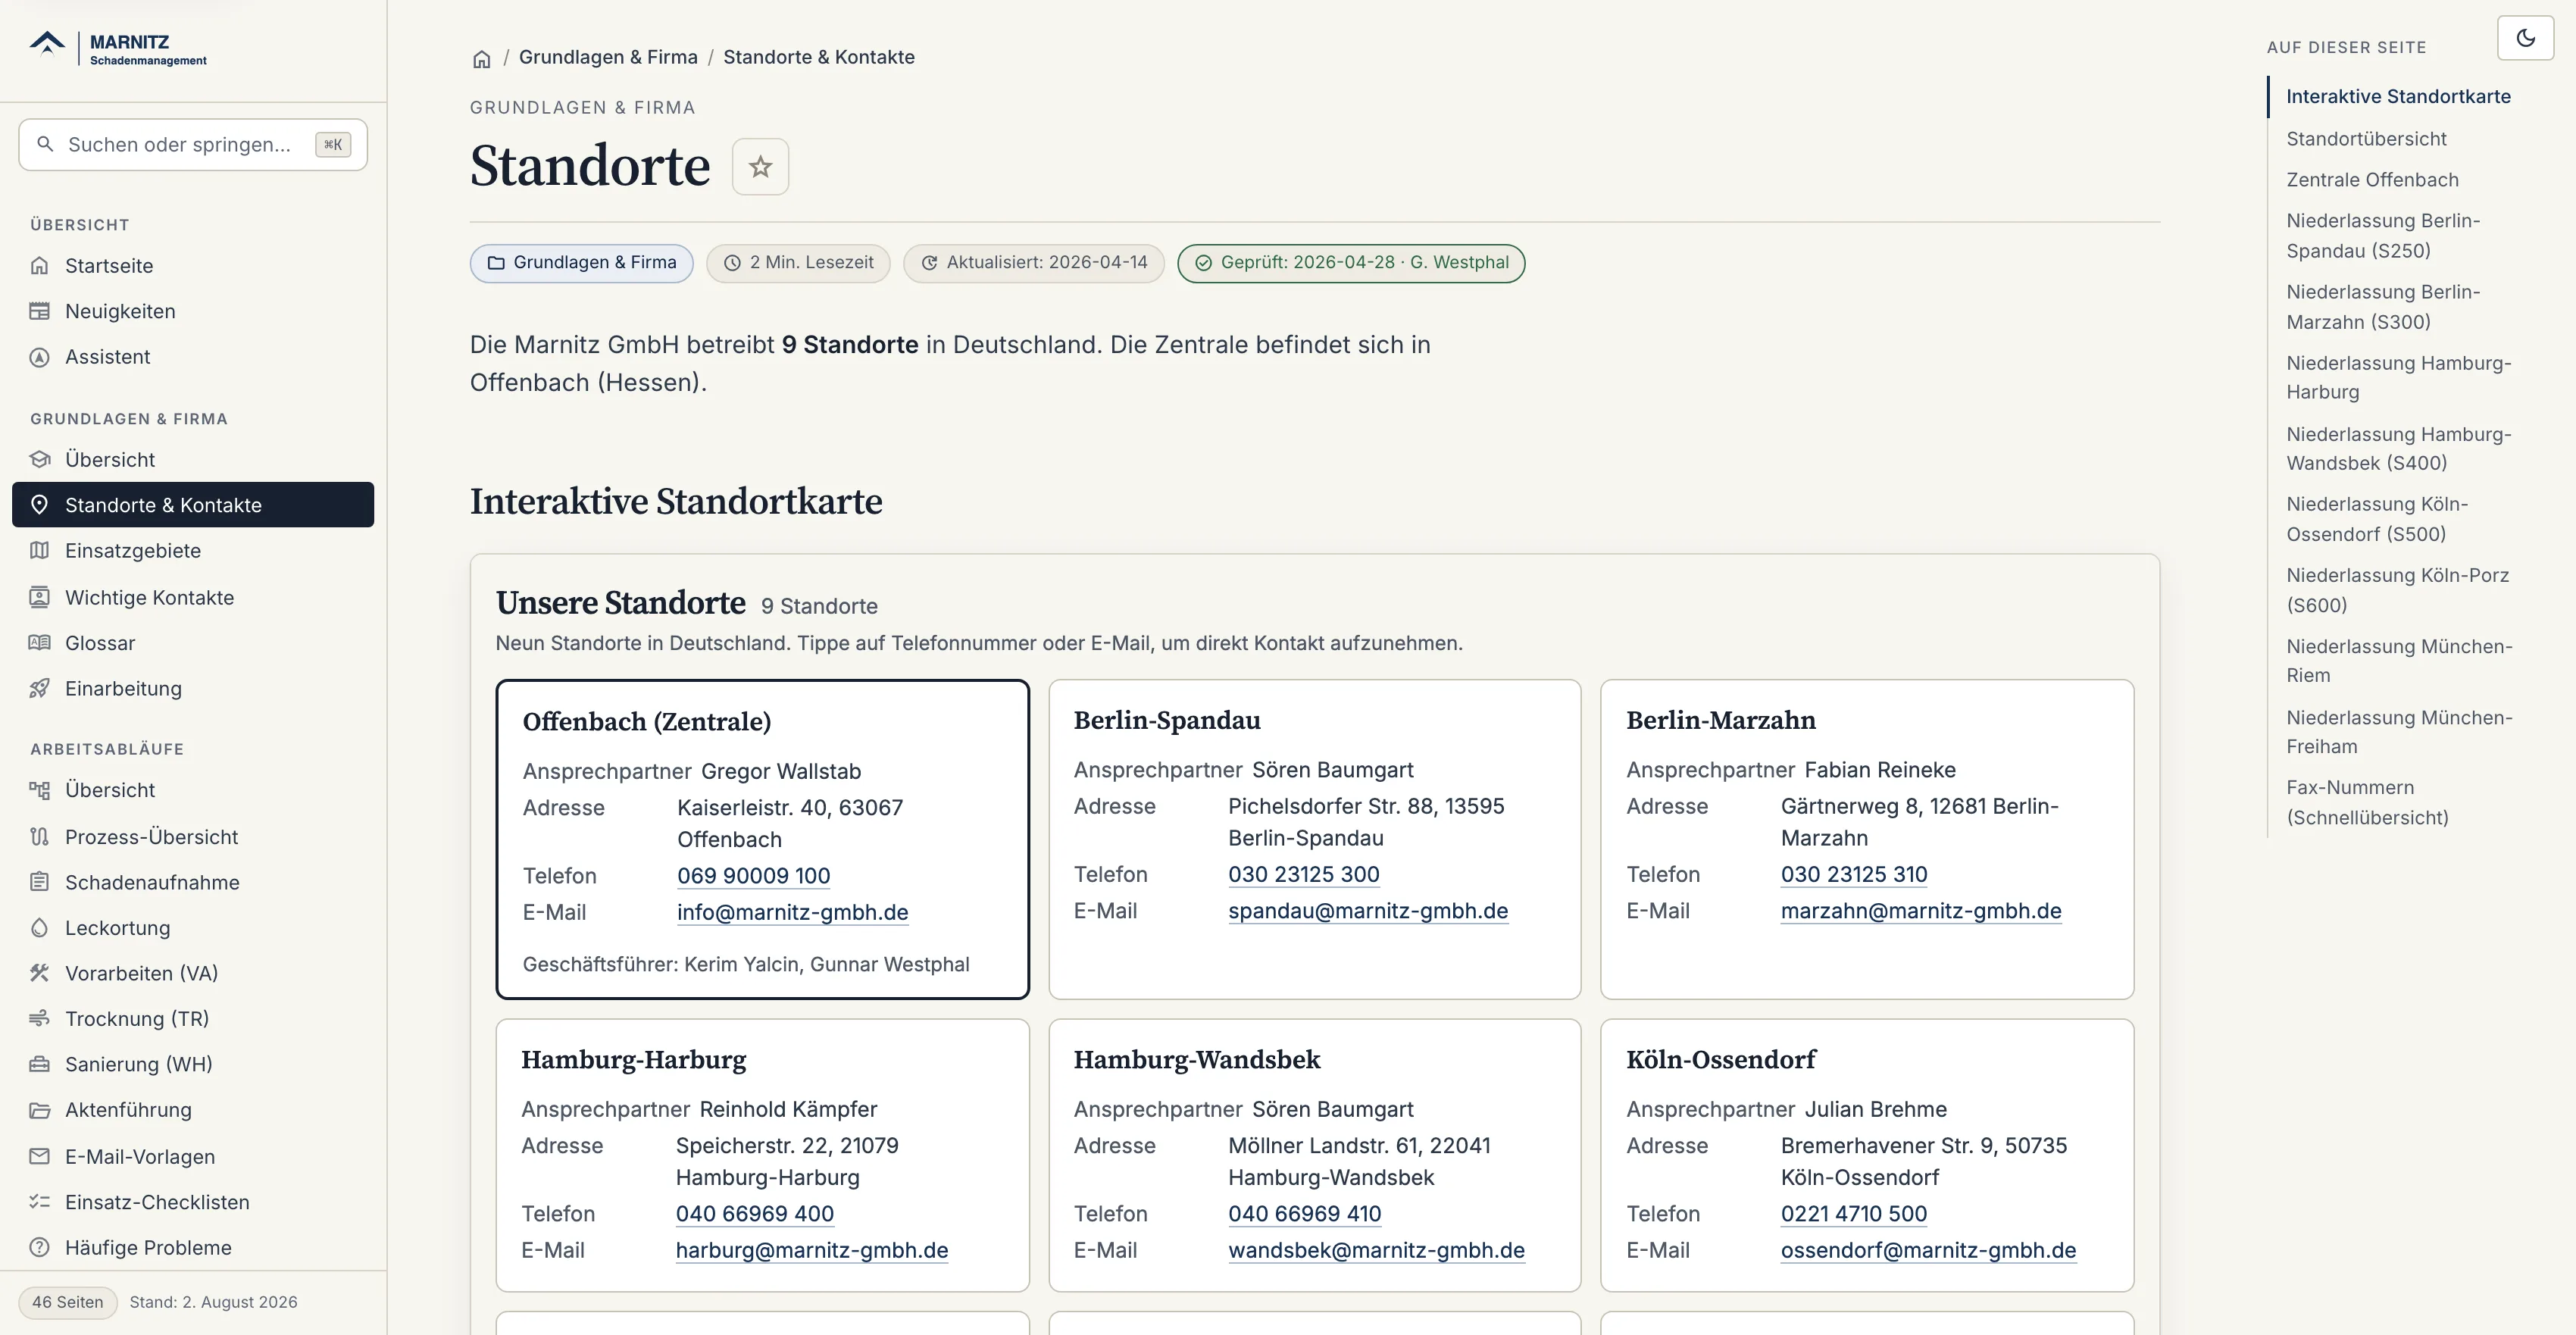Click the home icon in the breadcrumb
Image resolution: width=2576 pixels, height=1335 pixels.
coord(482,59)
